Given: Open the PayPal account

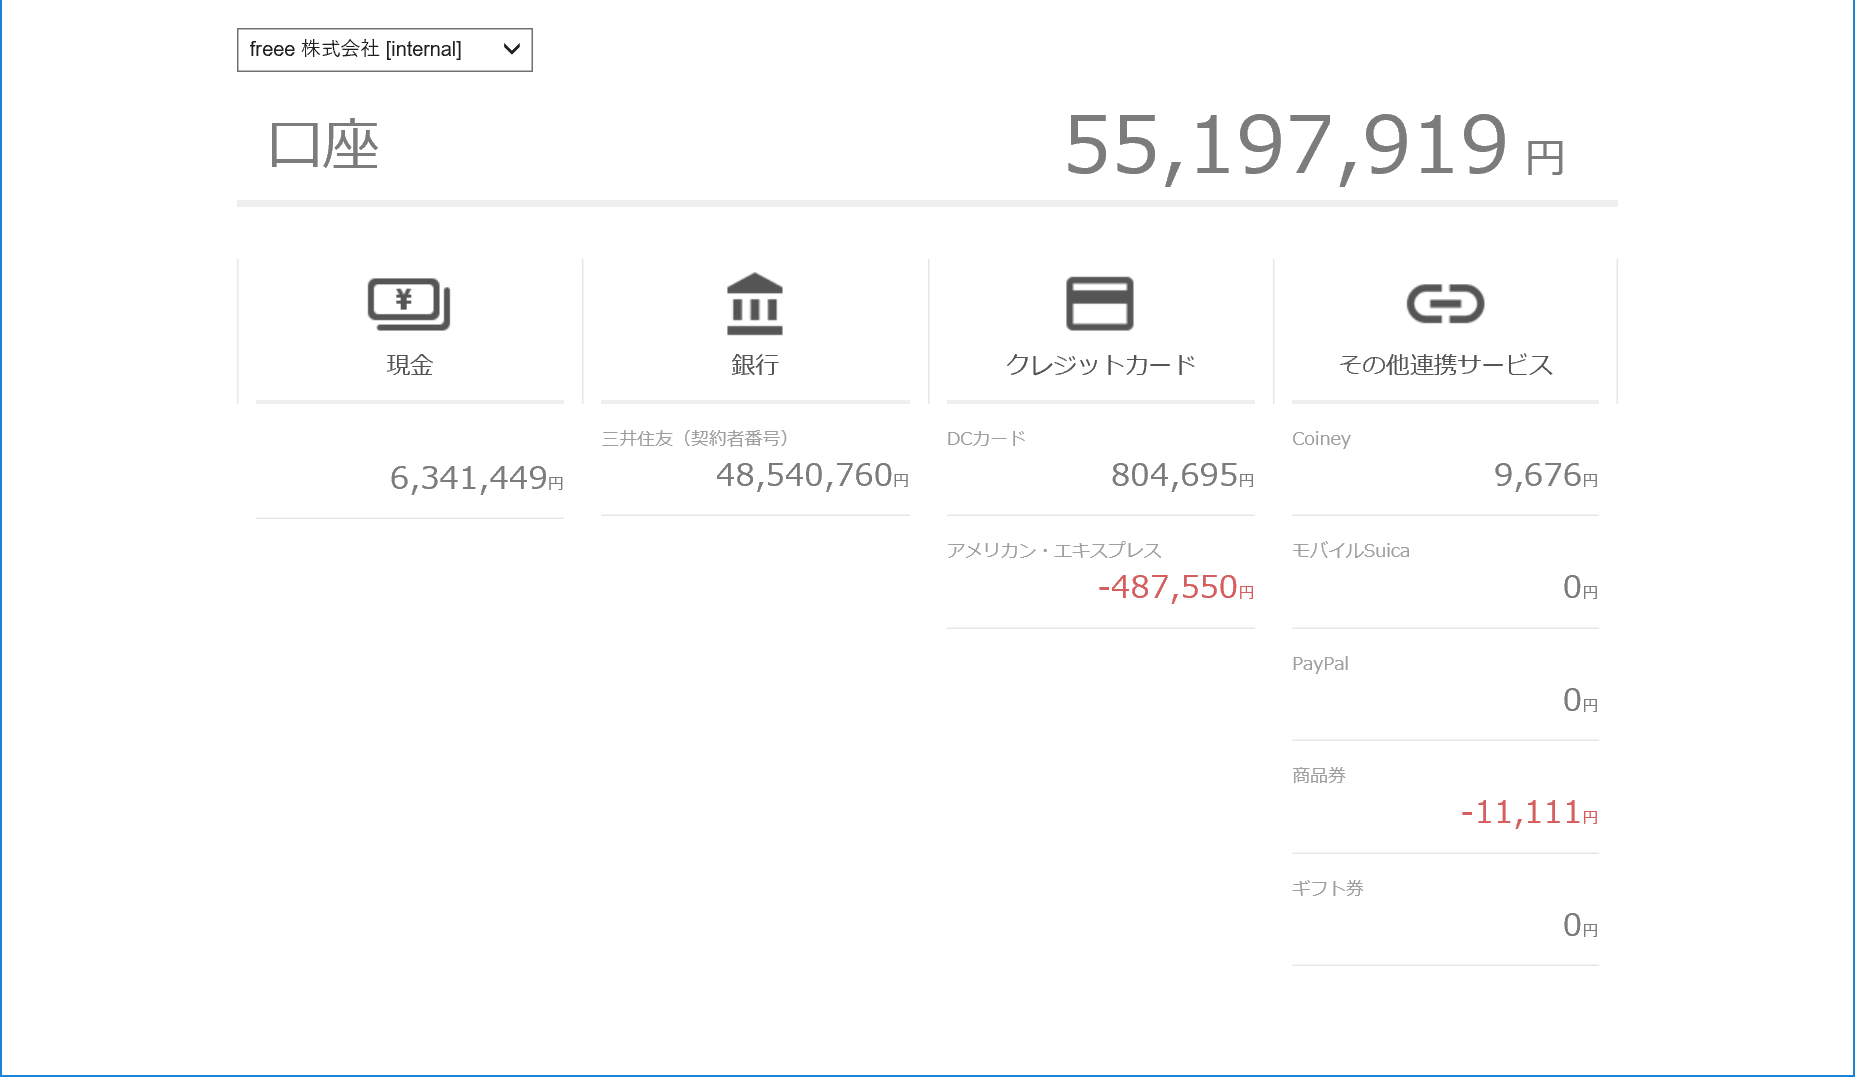Looking at the screenshot, I should click(x=1320, y=663).
